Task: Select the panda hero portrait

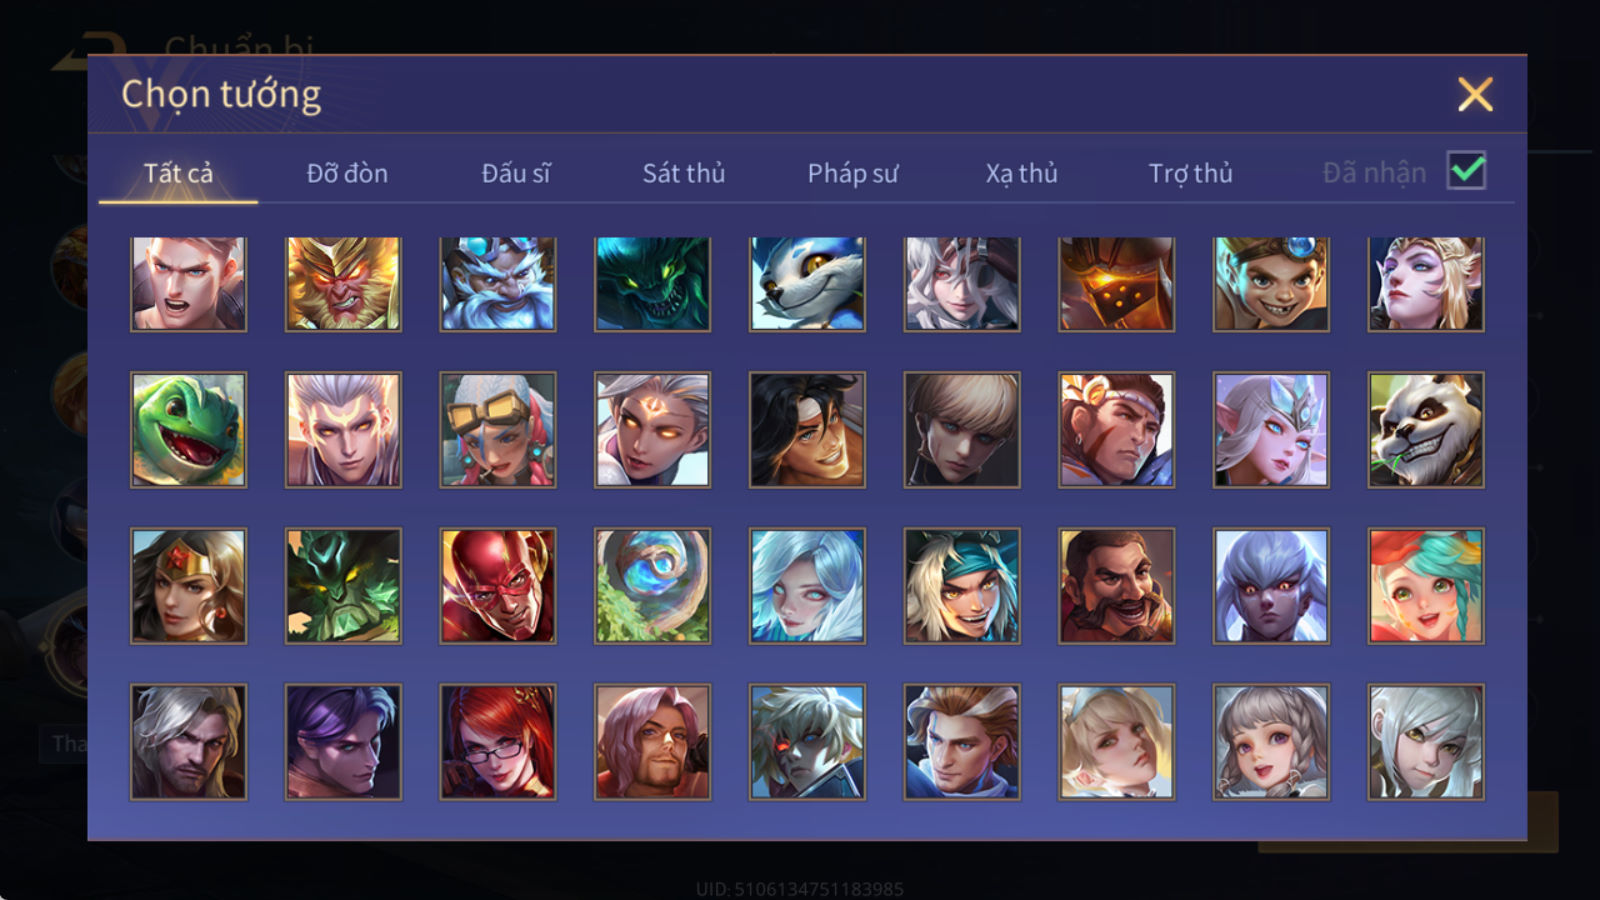Action: coord(1426,430)
